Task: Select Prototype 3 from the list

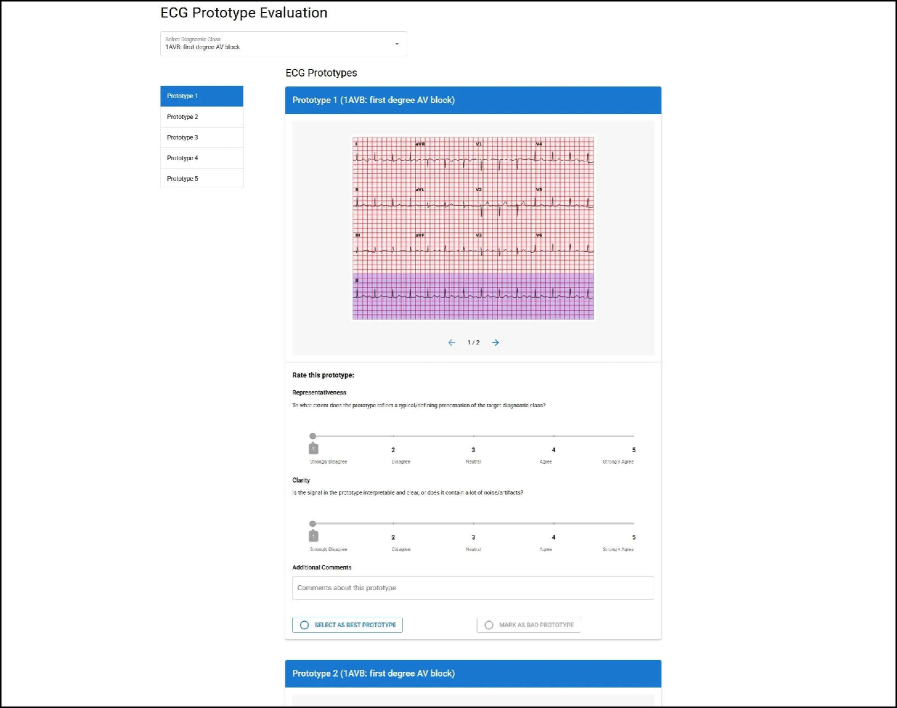Action: pos(201,137)
